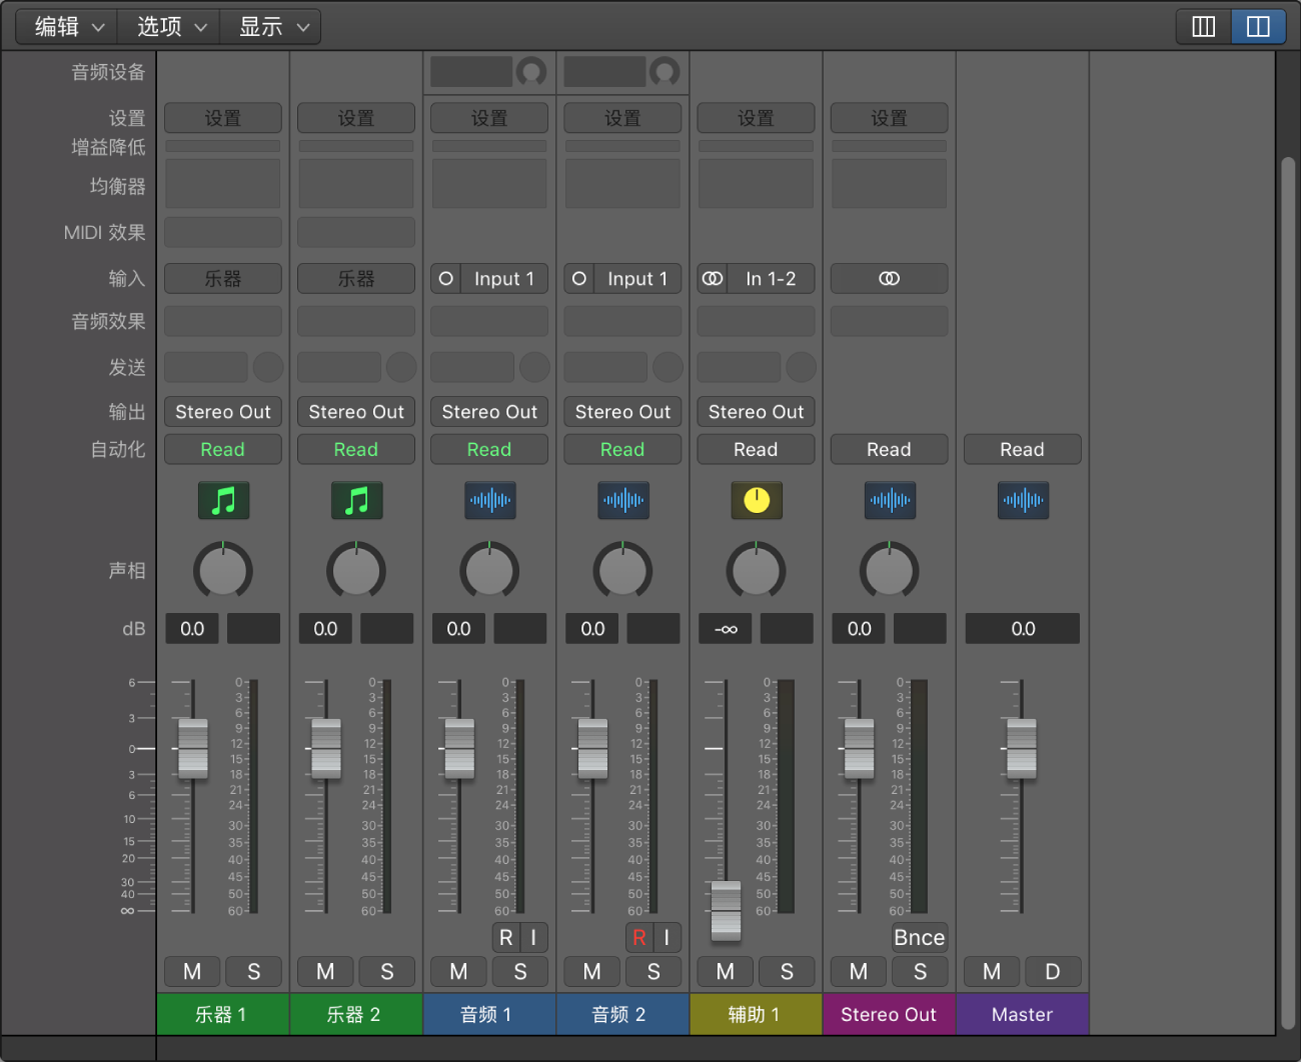Switch to wide channel strip view icon

pyautogui.click(x=1258, y=27)
